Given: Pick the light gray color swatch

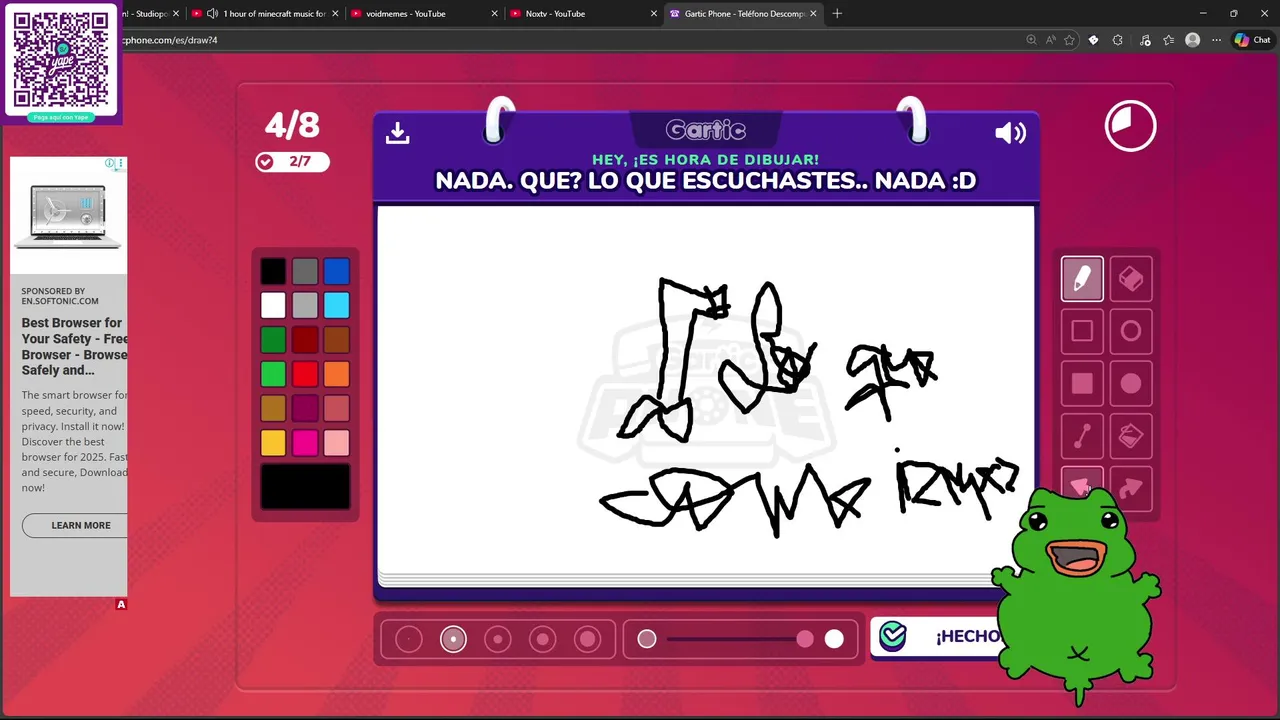Looking at the screenshot, I should tap(305, 305).
